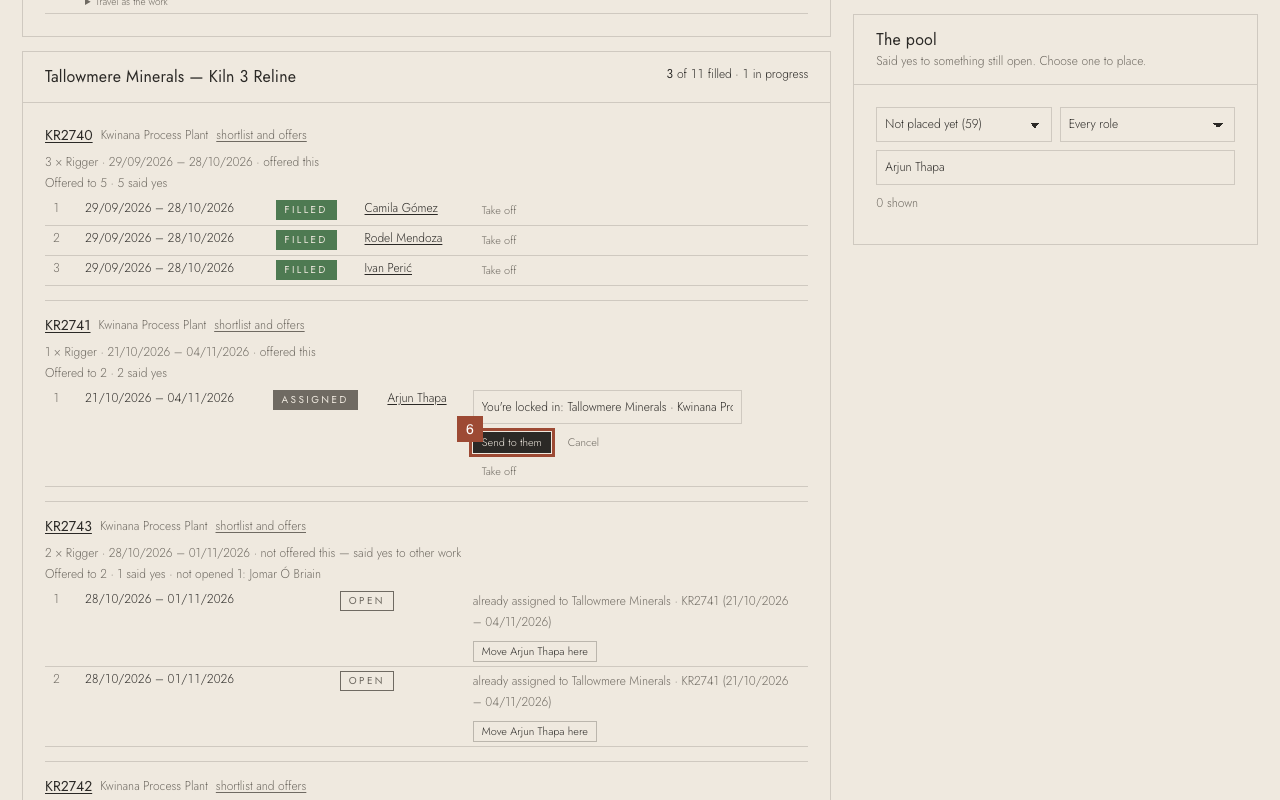
Task: Click the FILLED badge in Rodel Mendoza's row
Action: (x=306, y=240)
